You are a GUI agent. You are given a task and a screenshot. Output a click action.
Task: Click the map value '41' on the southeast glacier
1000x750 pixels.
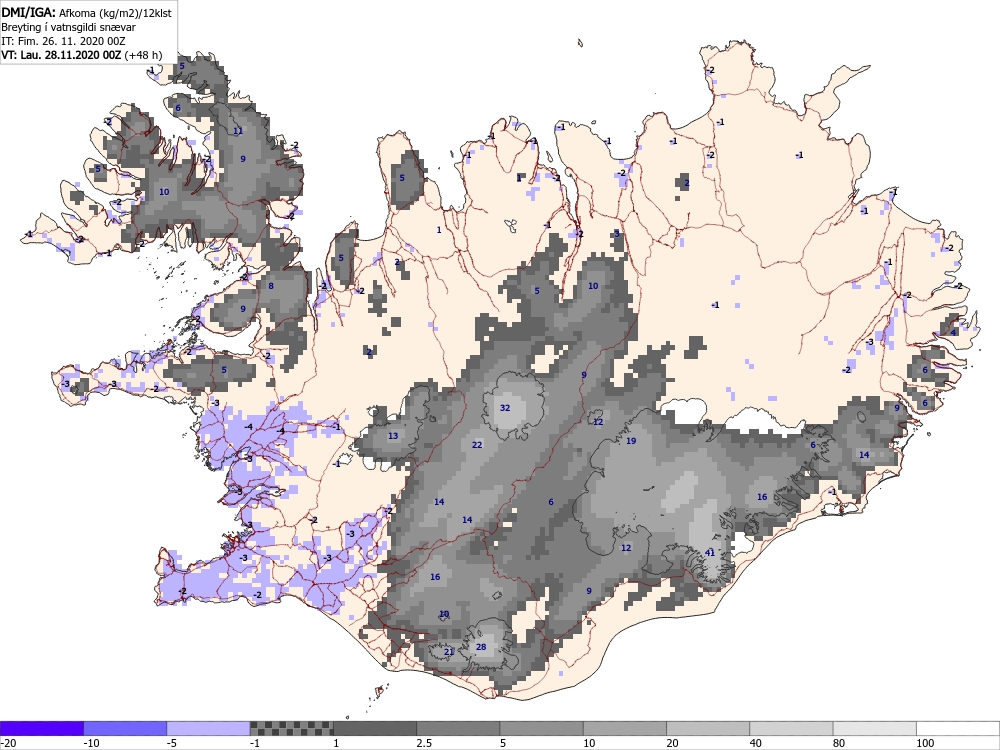[x=710, y=552]
